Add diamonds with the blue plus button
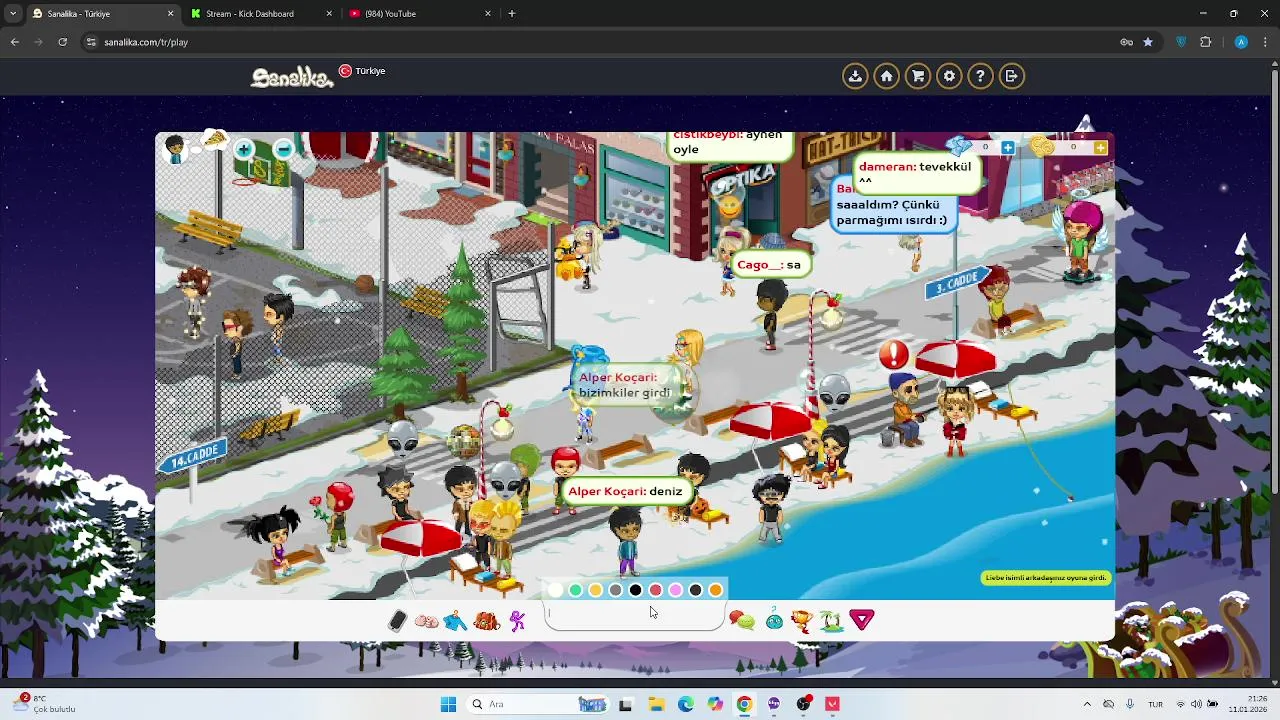Screen dimensions: 1280x720 1007,148
